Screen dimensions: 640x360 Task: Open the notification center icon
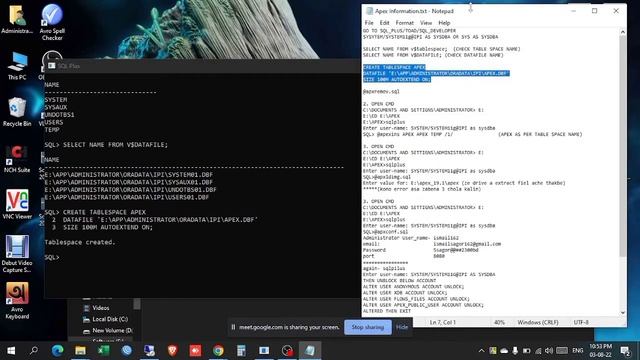(x=625, y=350)
